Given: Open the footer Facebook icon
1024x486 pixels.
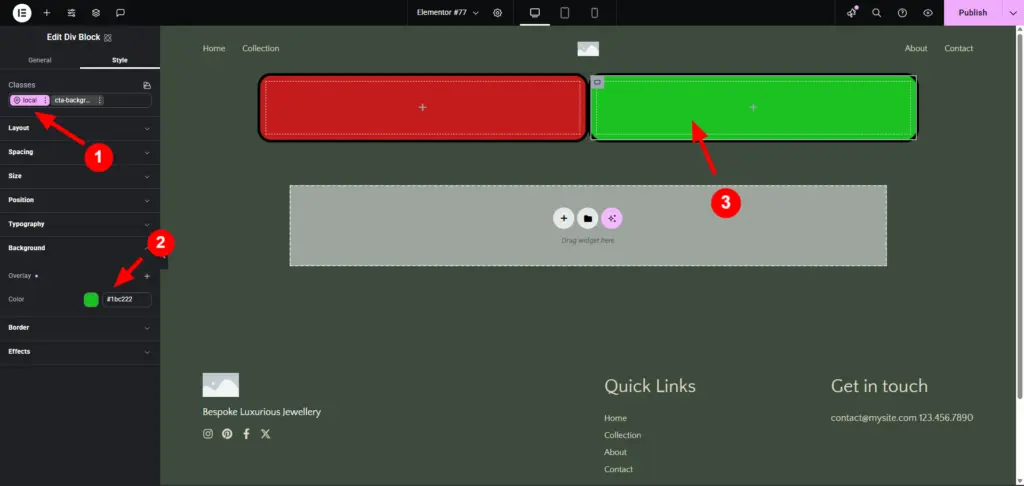Looking at the screenshot, I should click(246, 434).
